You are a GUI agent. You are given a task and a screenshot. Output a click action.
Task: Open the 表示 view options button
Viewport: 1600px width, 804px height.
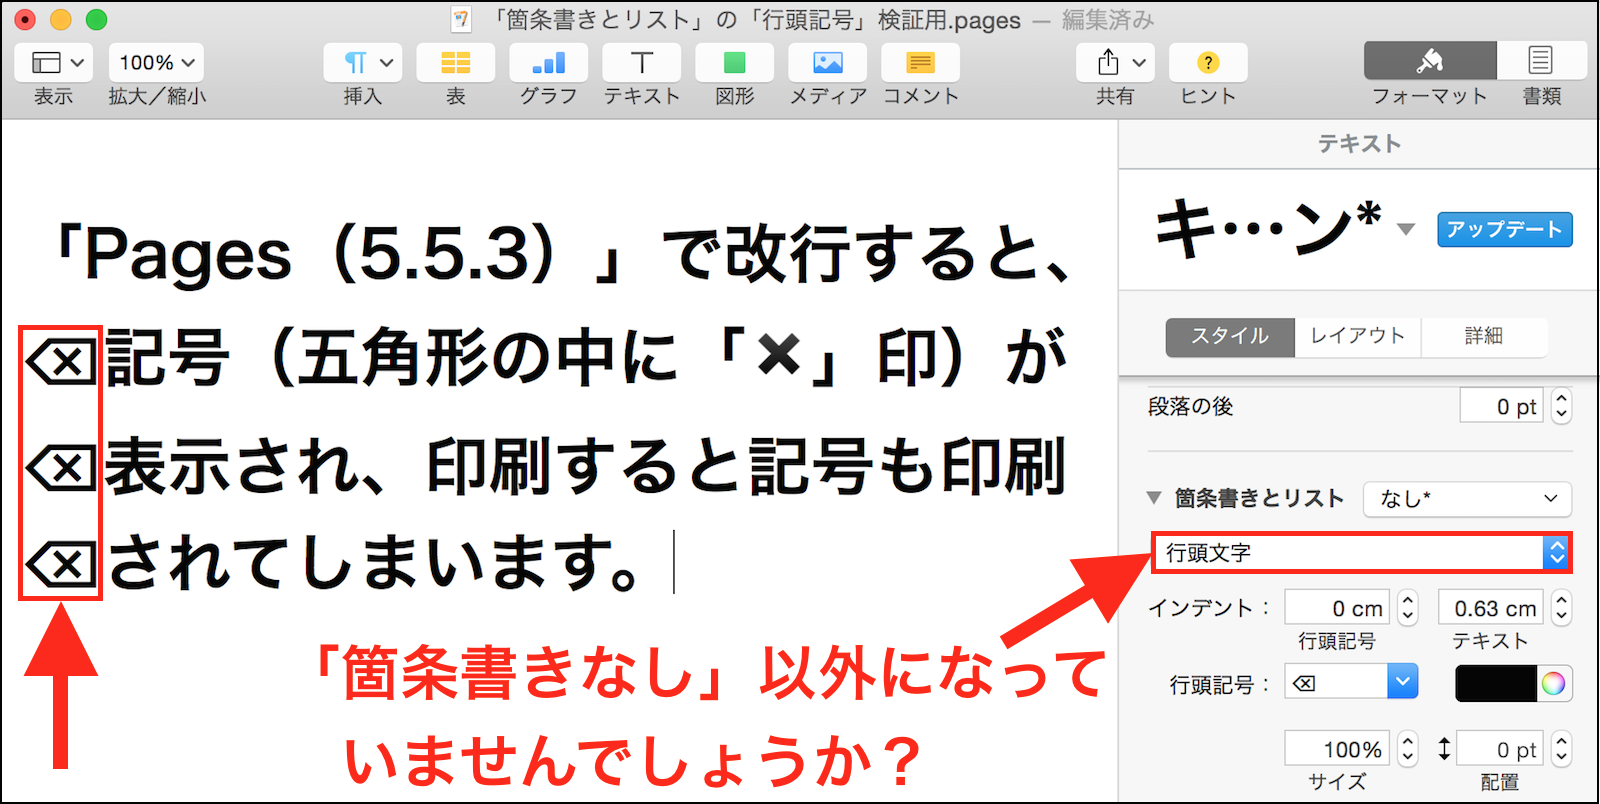click(54, 62)
